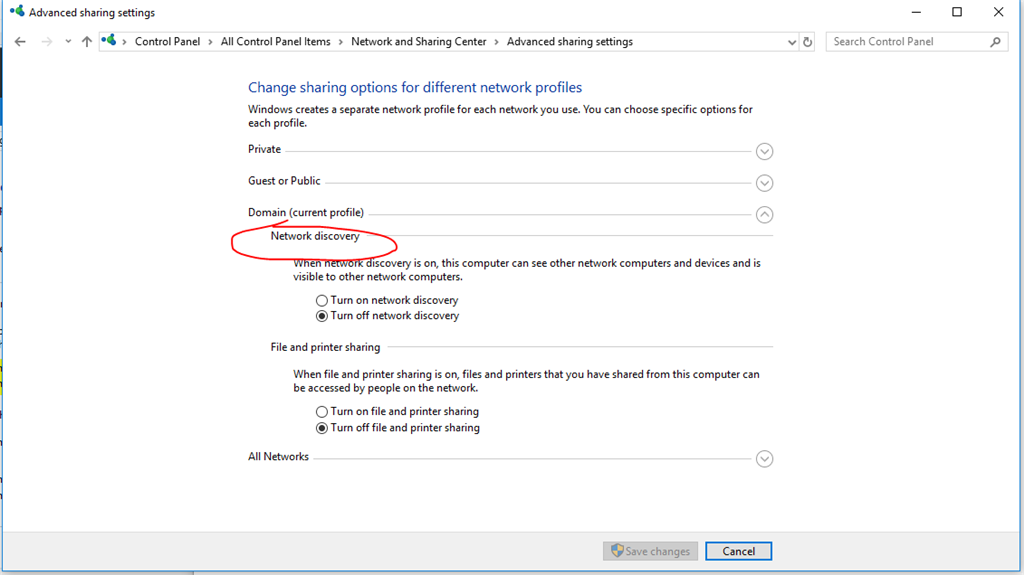Screen dimensions: 1024x575
Task: Click the search magnifier icon
Action: pos(995,42)
